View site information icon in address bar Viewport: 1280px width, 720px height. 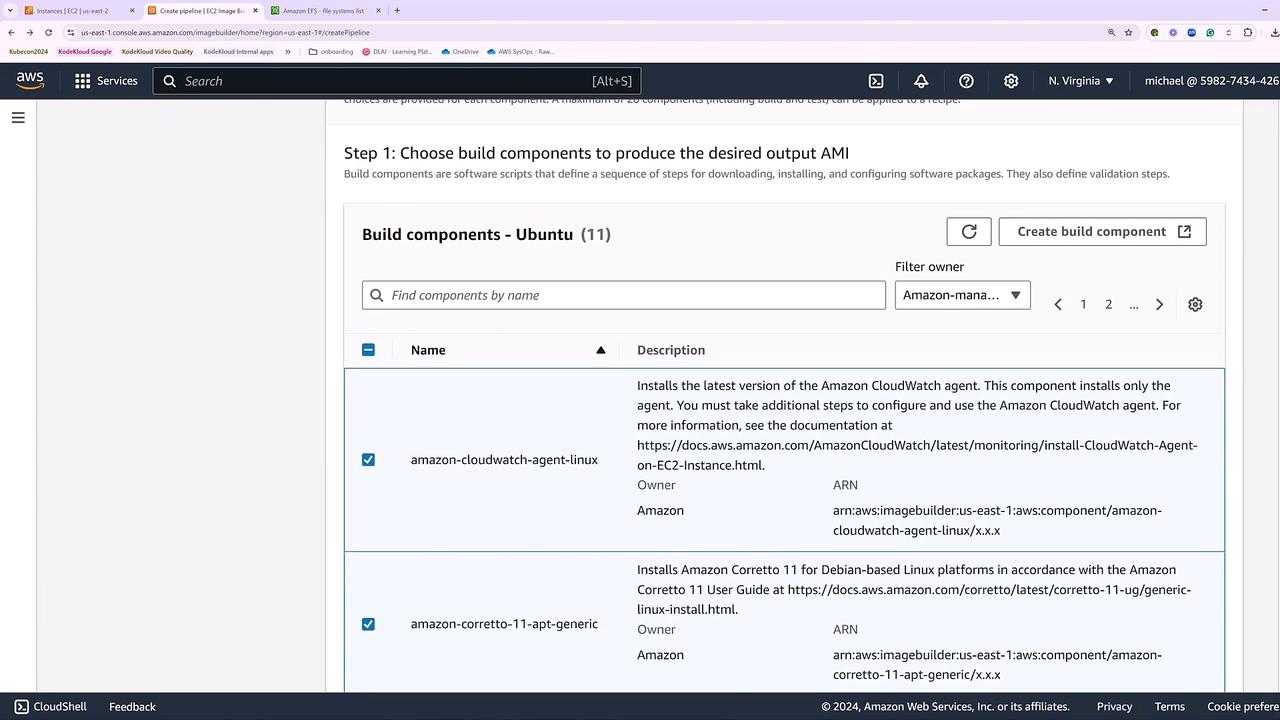click(x=71, y=32)
